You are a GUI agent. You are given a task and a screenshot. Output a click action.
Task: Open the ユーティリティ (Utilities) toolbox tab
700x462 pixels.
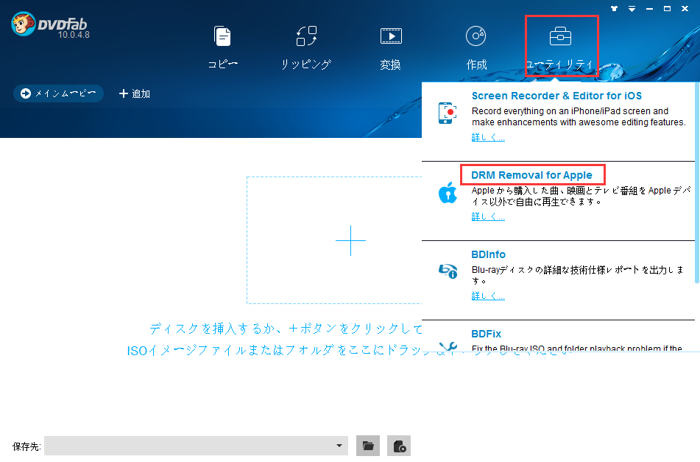[x=561, y=48]
